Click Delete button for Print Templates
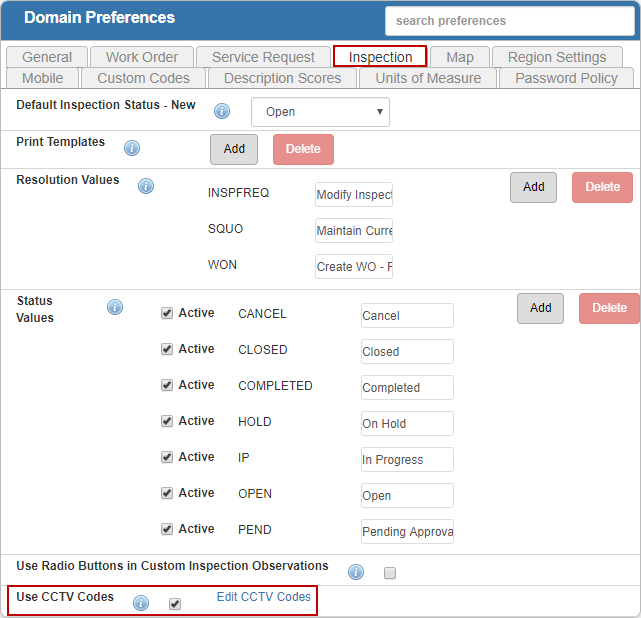This screenshot has height=618, width=641. tap(303, 150)
